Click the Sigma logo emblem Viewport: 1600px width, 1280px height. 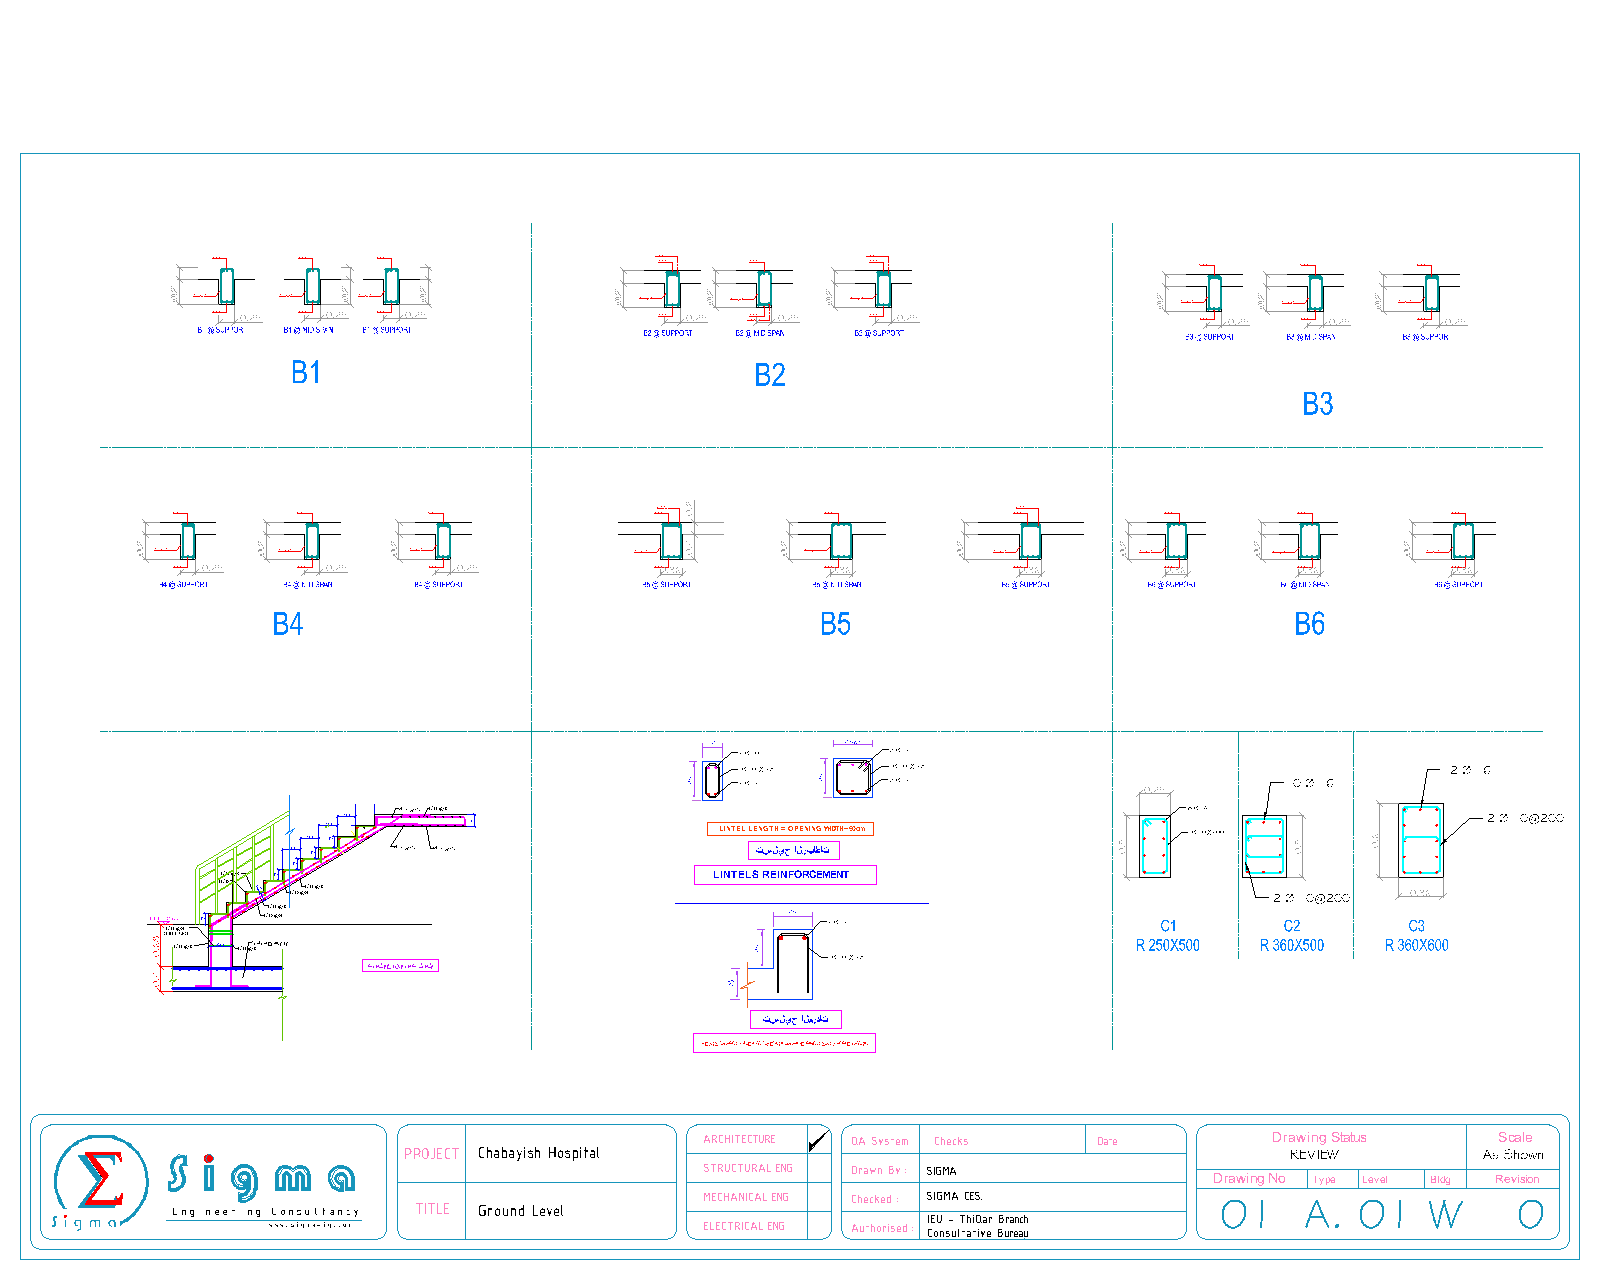(100, 1181)
